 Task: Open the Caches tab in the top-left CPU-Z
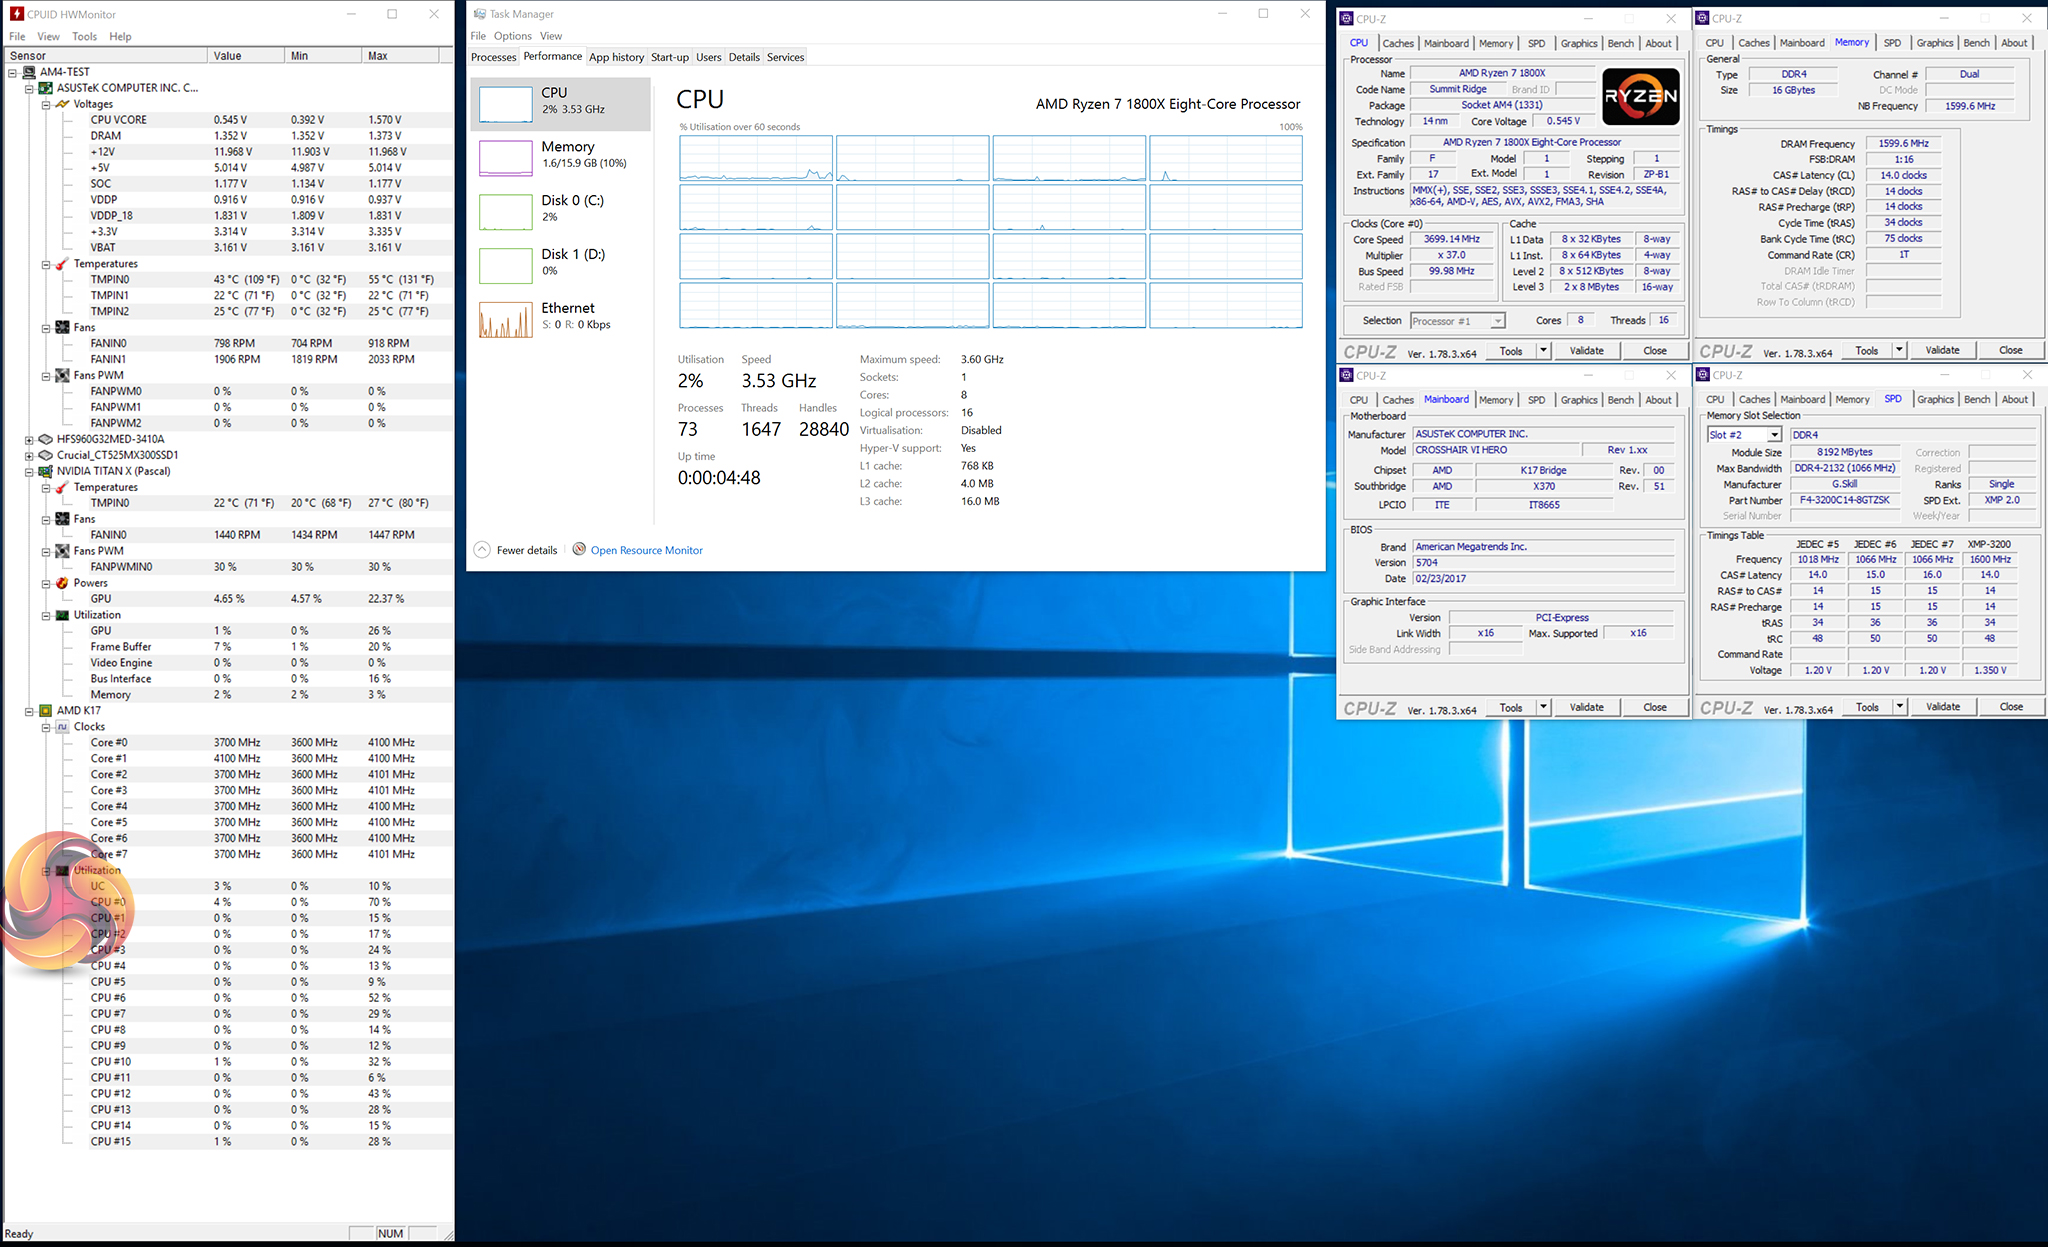1397,43
